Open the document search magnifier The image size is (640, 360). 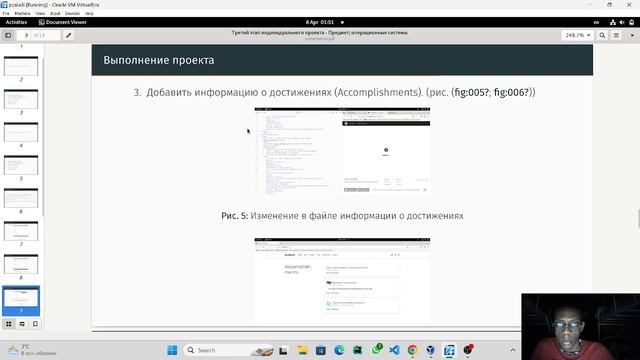[x=602, y=36]
